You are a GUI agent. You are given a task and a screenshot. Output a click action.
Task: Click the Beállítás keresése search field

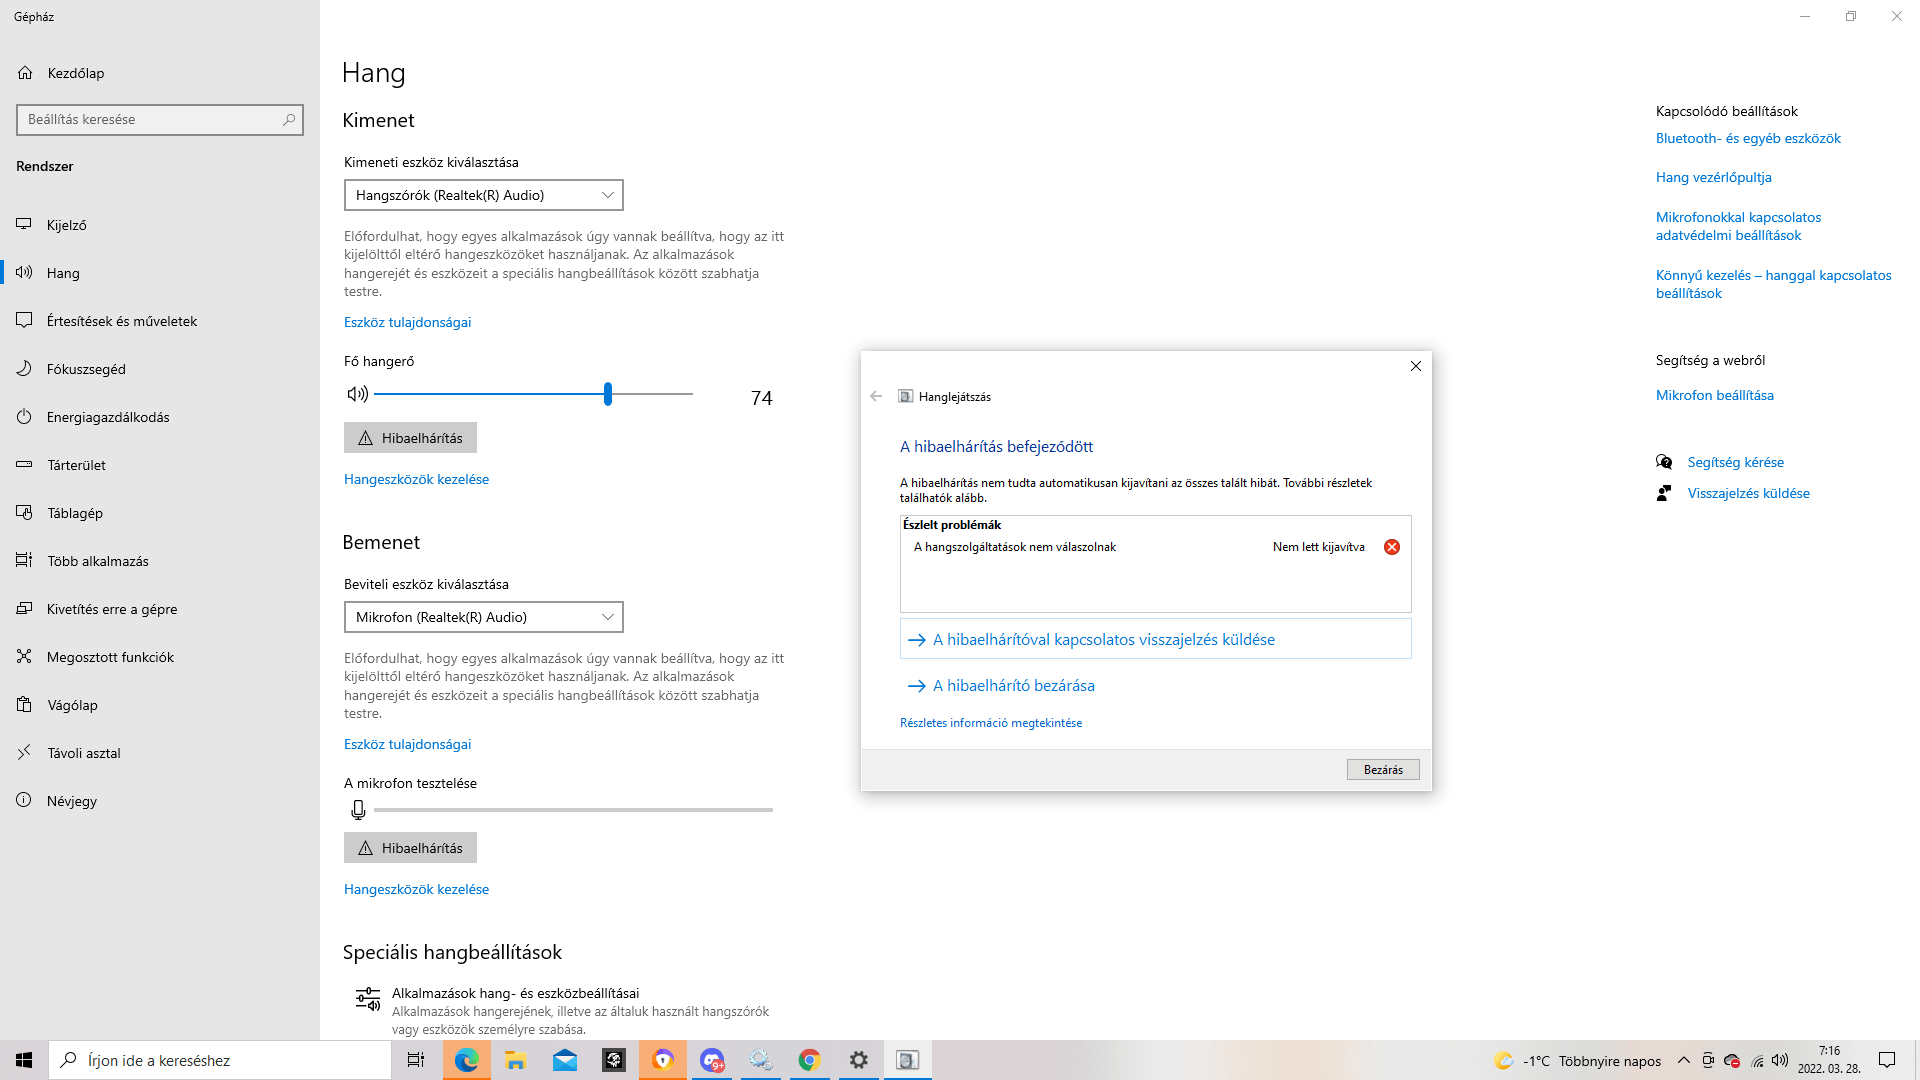(150, 119)
